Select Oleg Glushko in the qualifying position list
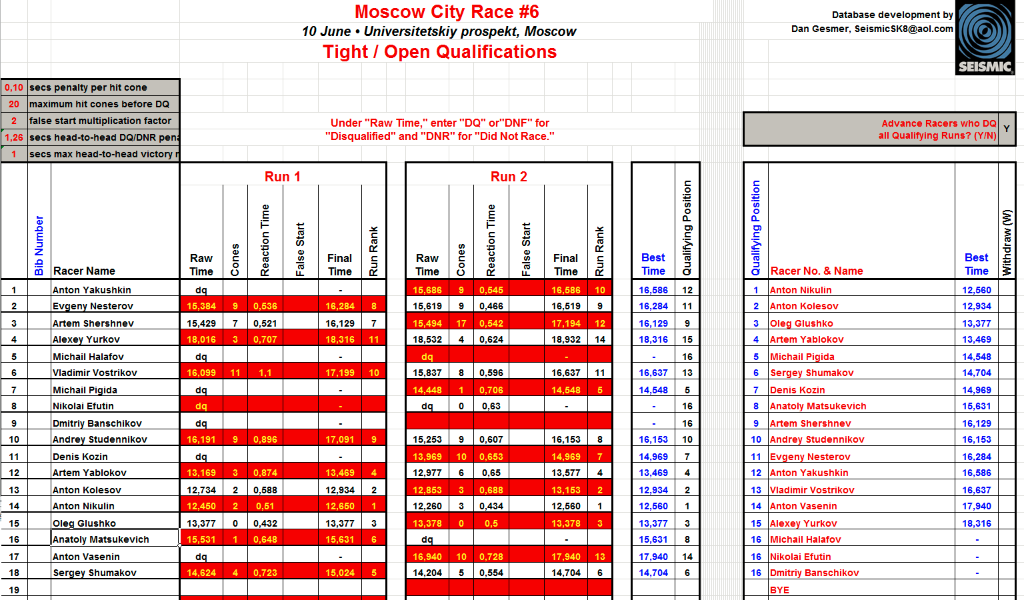 801,323
